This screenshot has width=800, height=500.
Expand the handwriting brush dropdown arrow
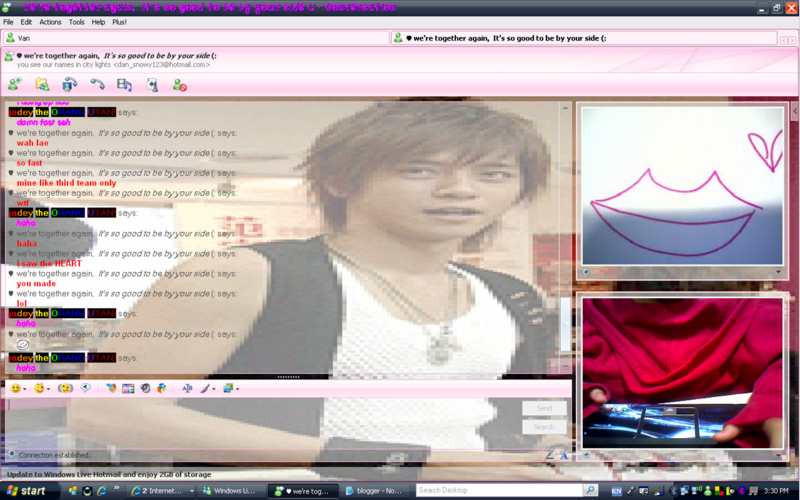pyautogui.click(x=214, y=389)
